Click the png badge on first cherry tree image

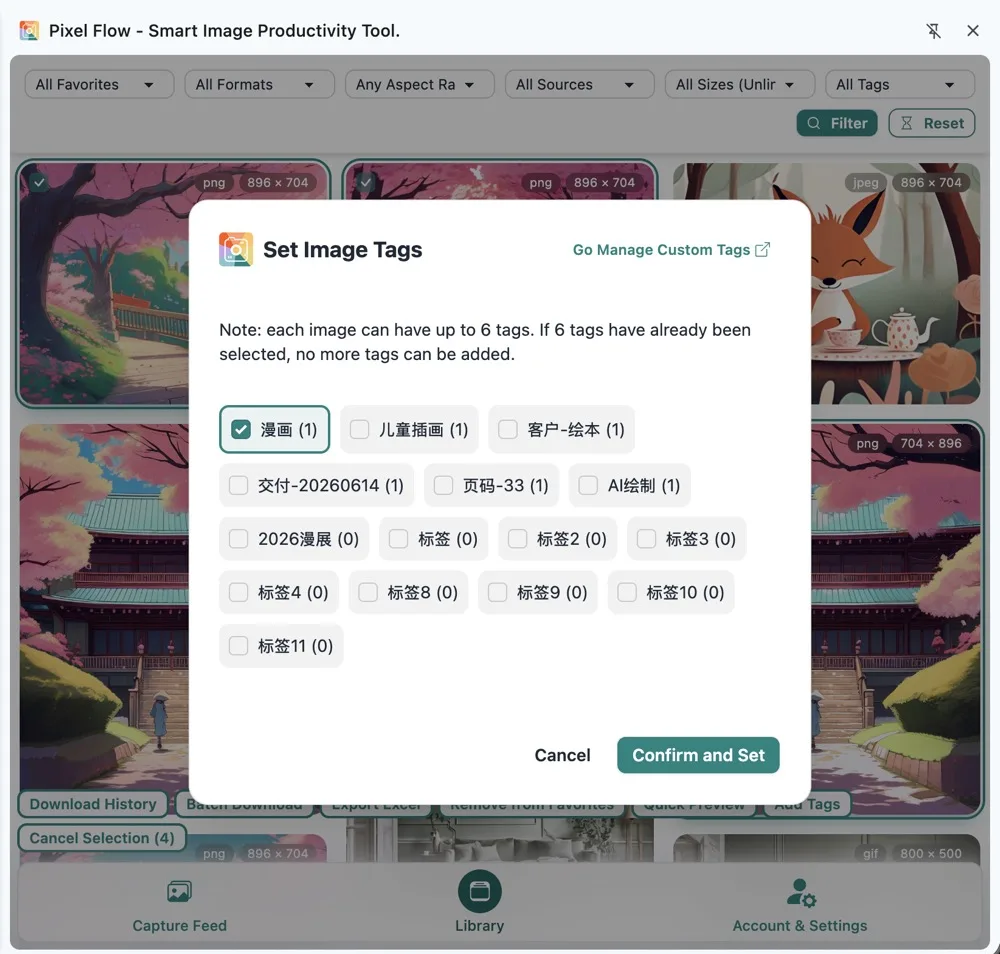214,182
